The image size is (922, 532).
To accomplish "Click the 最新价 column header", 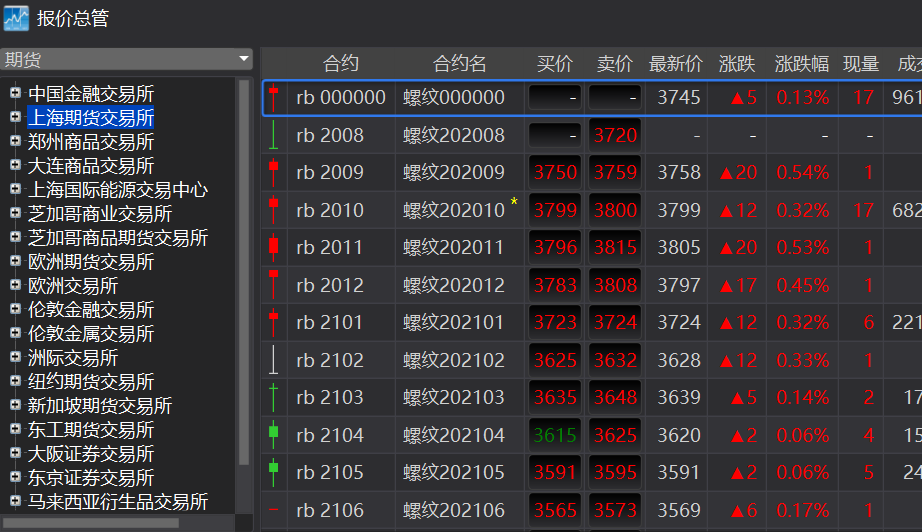I will tap(676, 63).
